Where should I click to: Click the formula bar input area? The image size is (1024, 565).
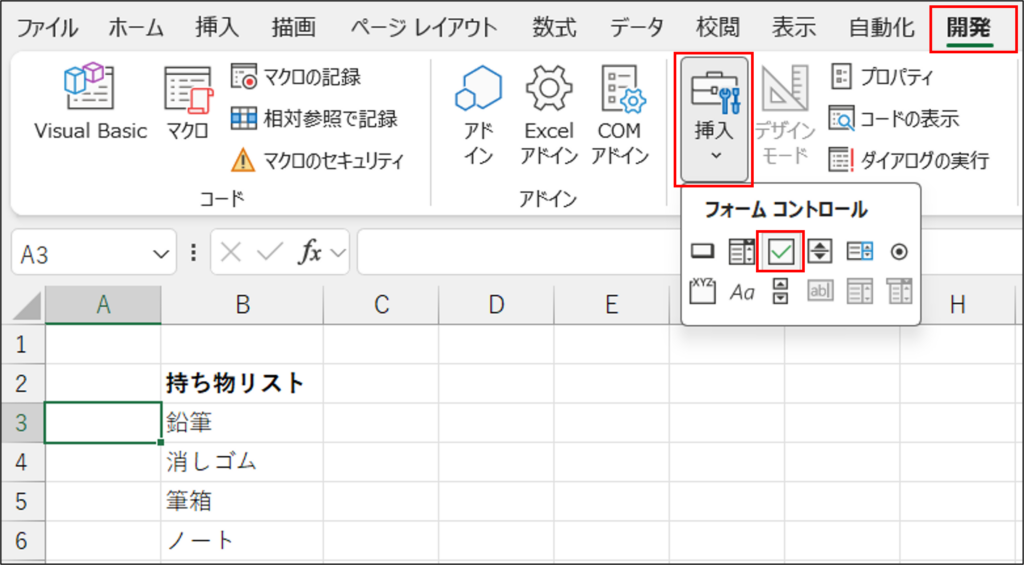pyautogui.click(x=517, y=252)
